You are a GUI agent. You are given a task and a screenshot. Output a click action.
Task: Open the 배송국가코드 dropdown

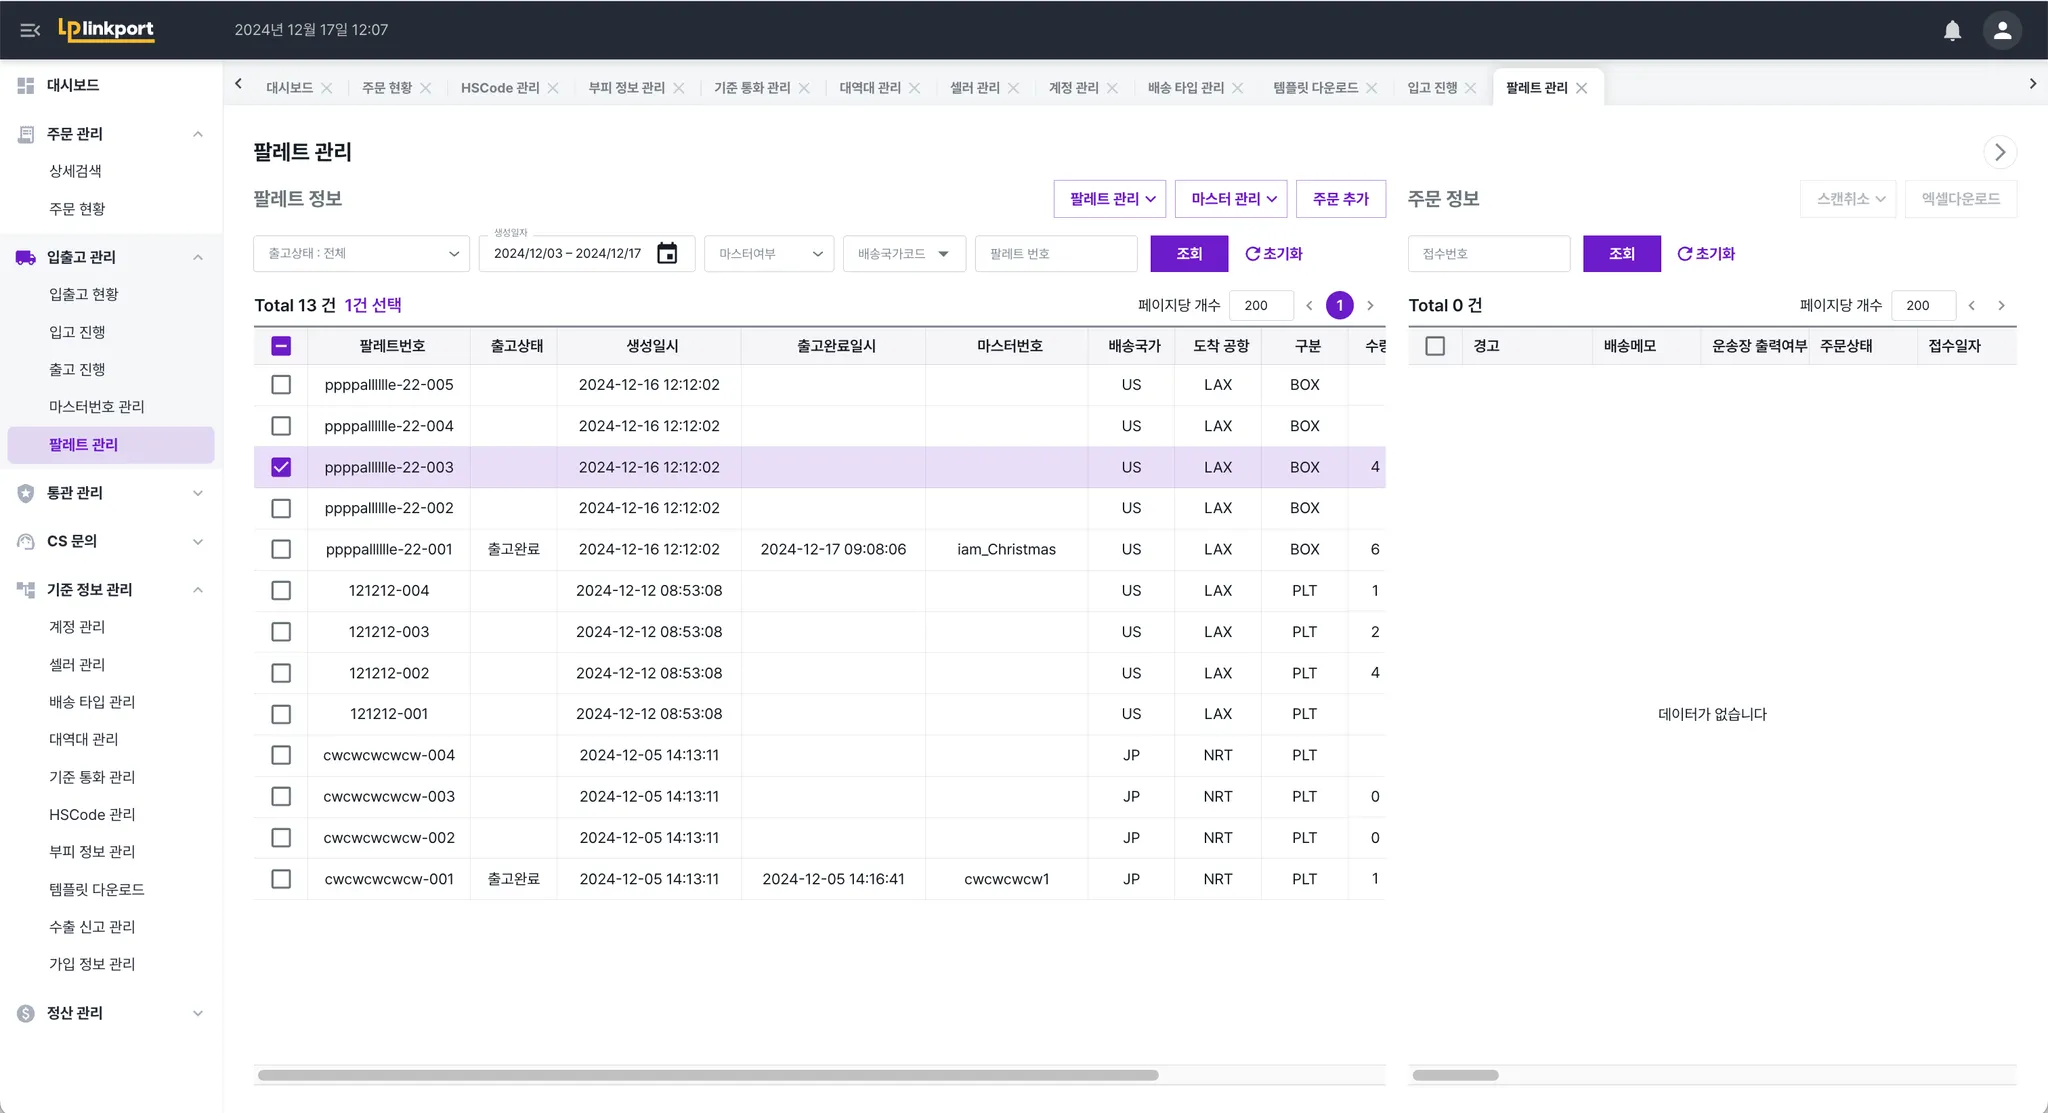(x=903, y=254)
